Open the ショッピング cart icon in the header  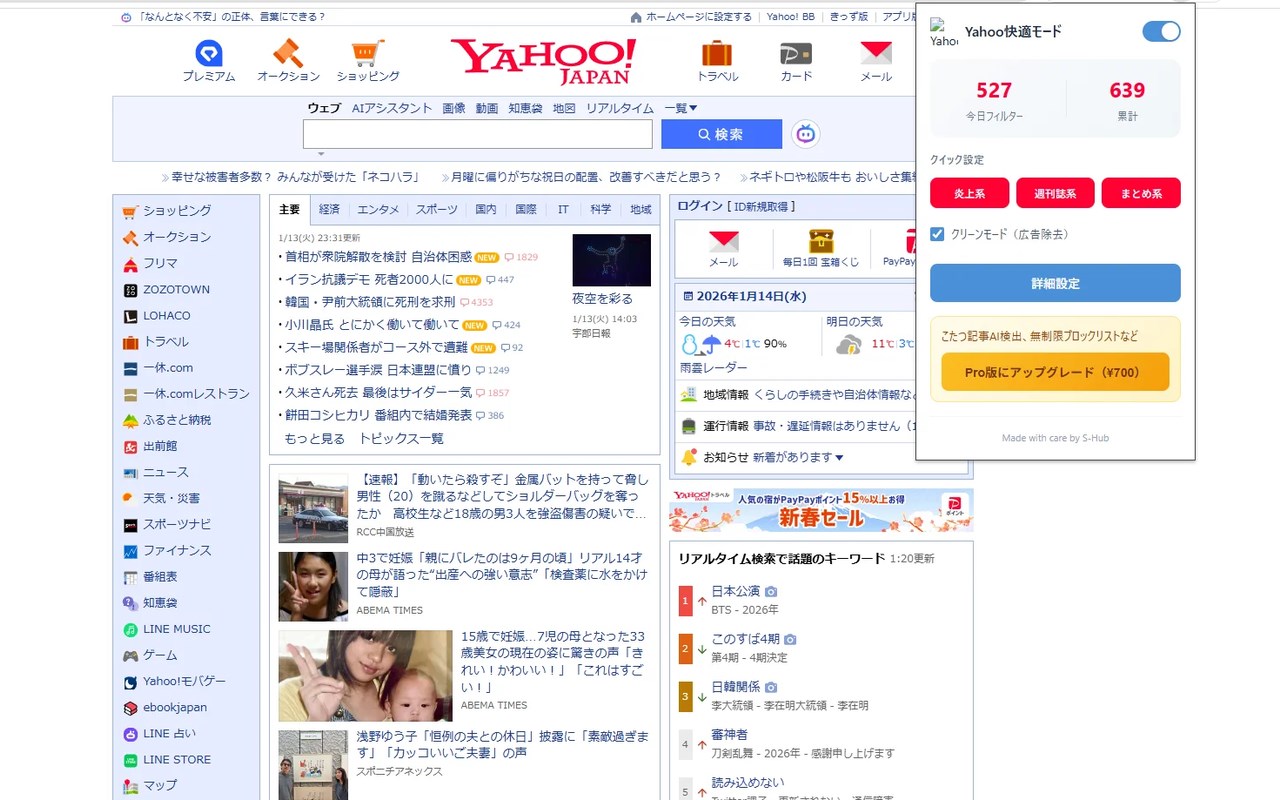[367, 53]
